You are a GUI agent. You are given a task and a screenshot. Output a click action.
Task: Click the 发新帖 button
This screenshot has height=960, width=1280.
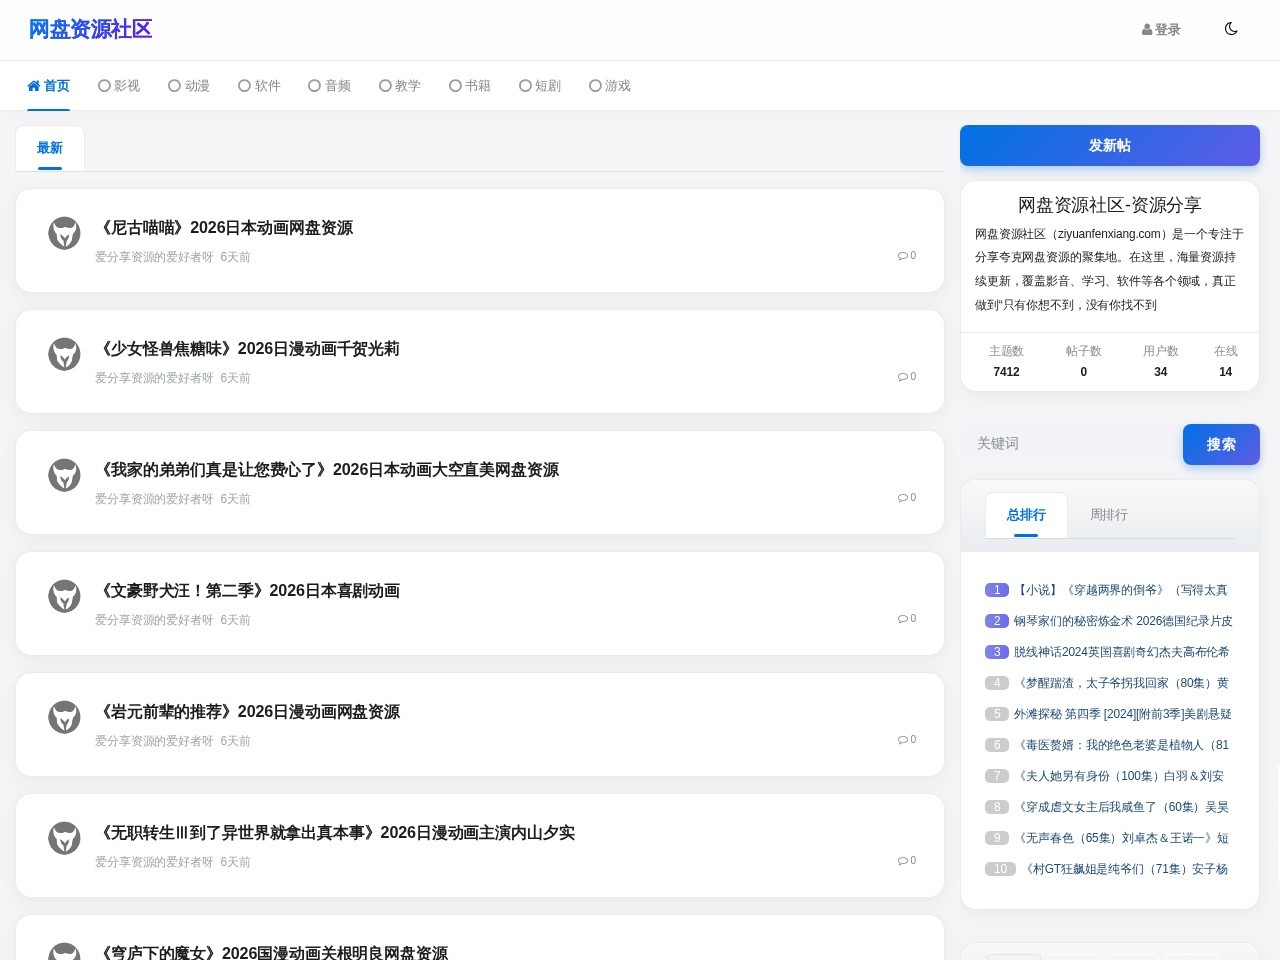(x=1110, y=145)
